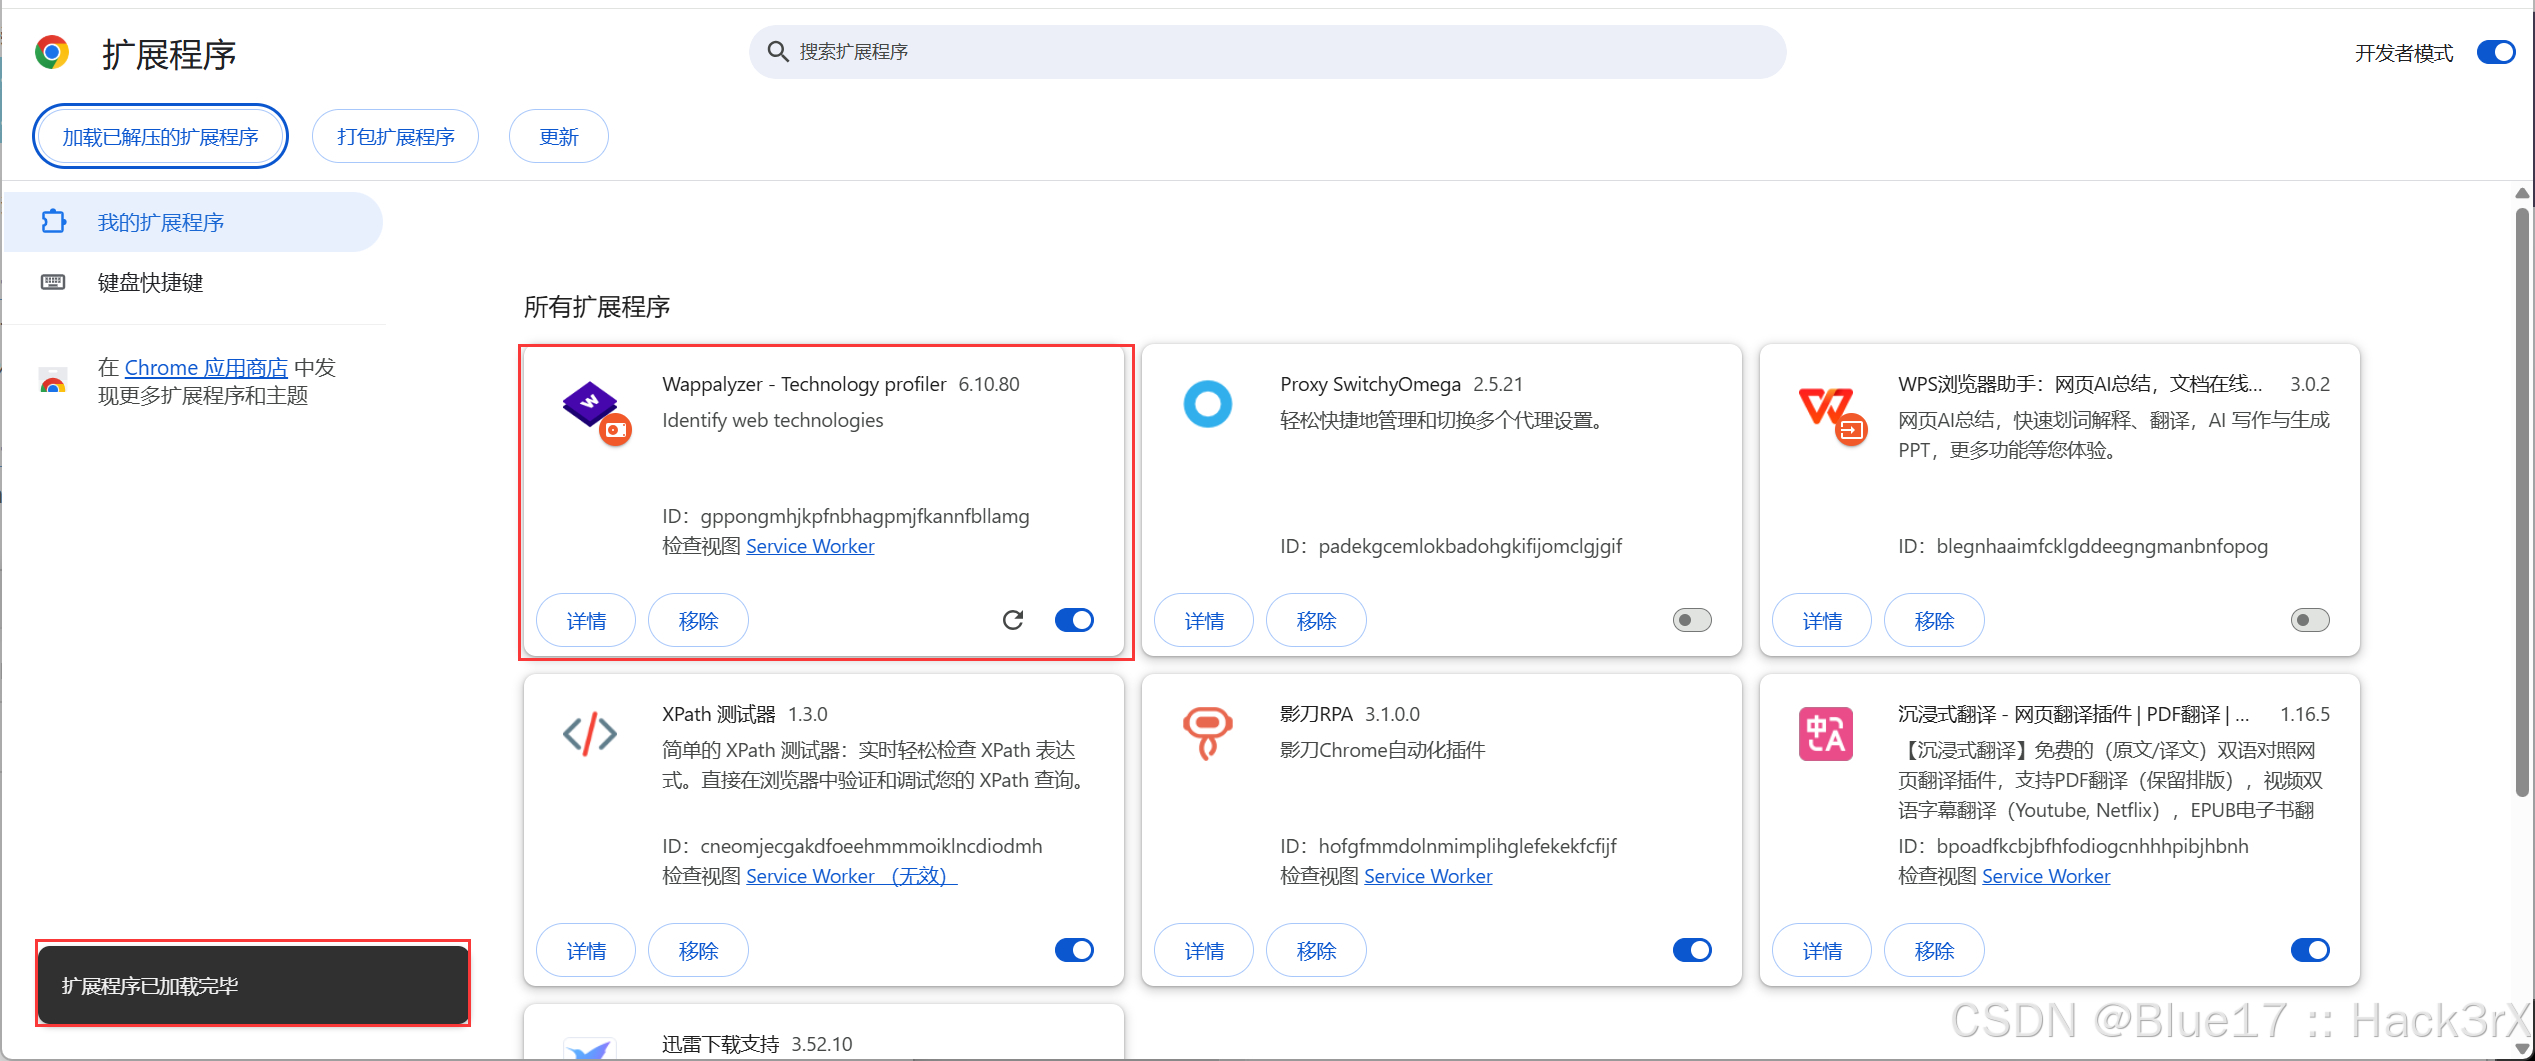Select 我的扩展程序 in sidebar
This screenshot has width=2535, height=1061.
[x=193, y=222]
